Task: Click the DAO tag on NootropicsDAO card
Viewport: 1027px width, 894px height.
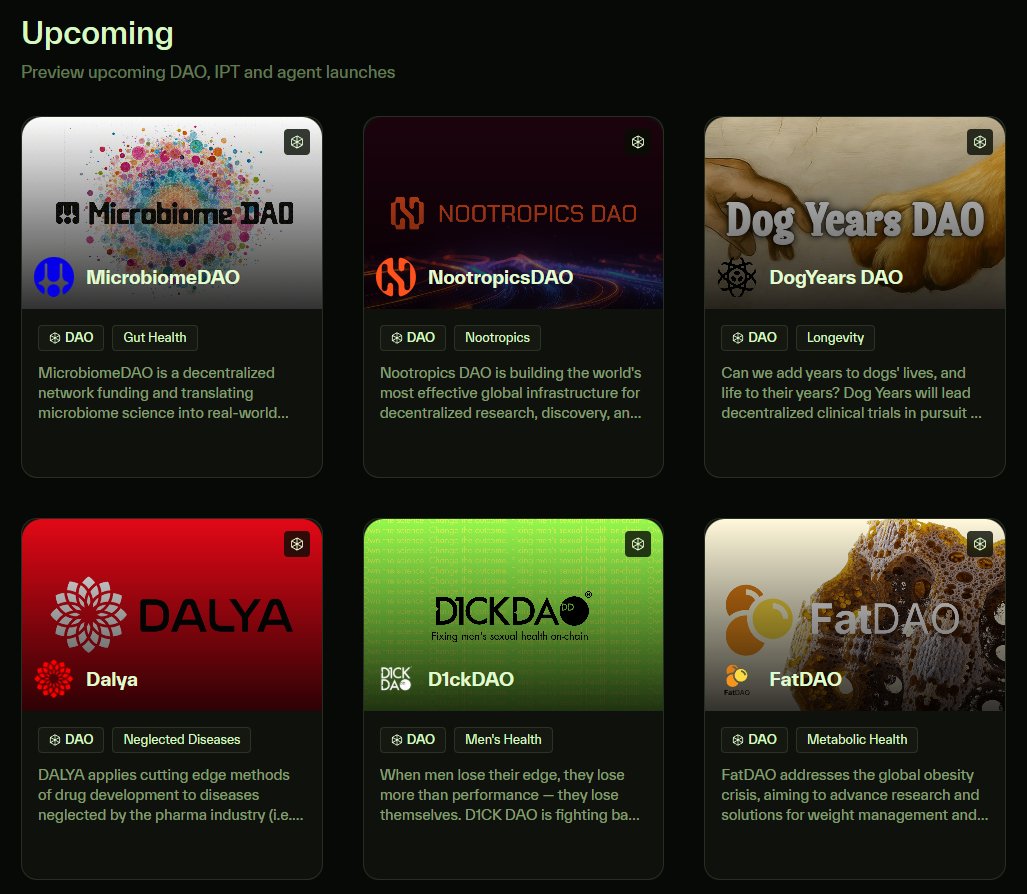Action: point(413,337)
